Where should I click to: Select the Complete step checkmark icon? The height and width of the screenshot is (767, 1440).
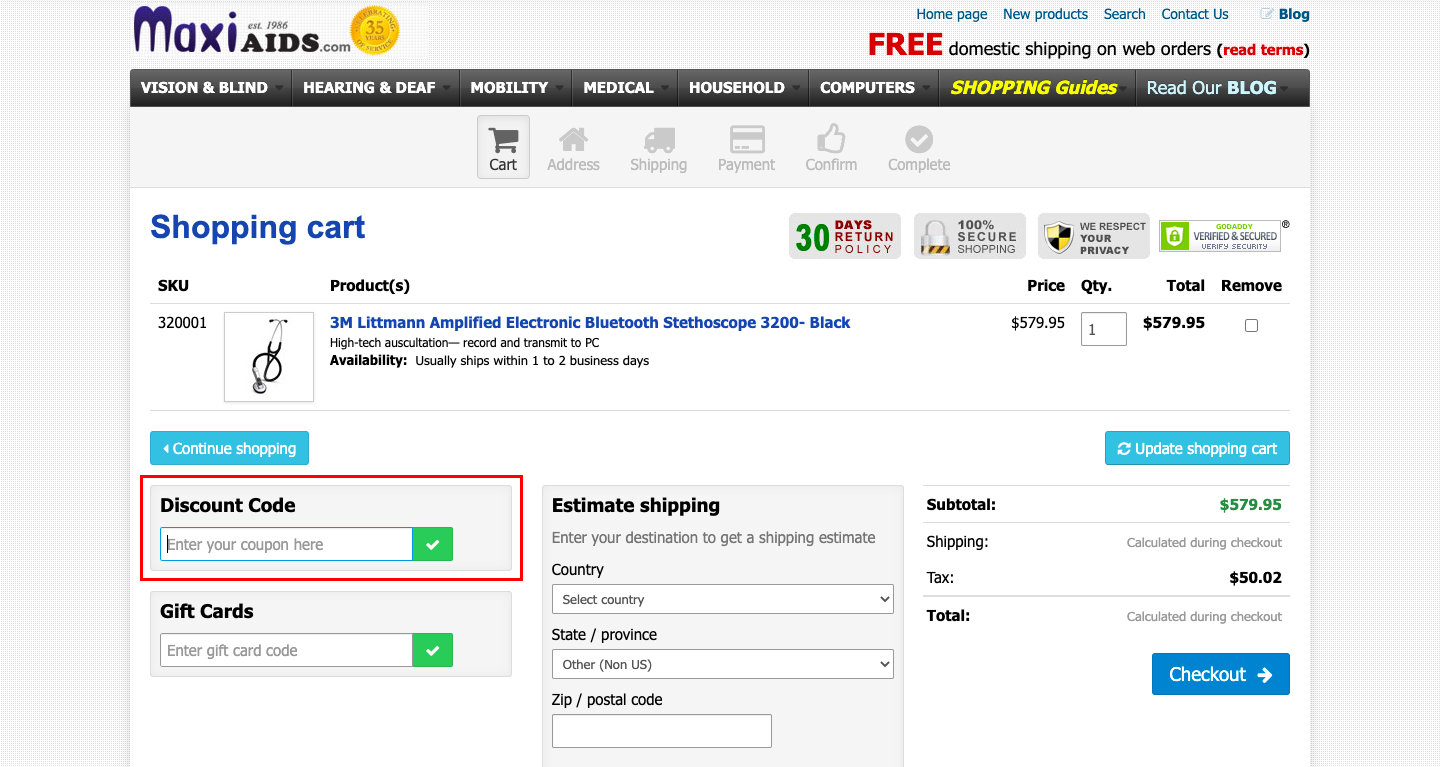tap(919, 139)
